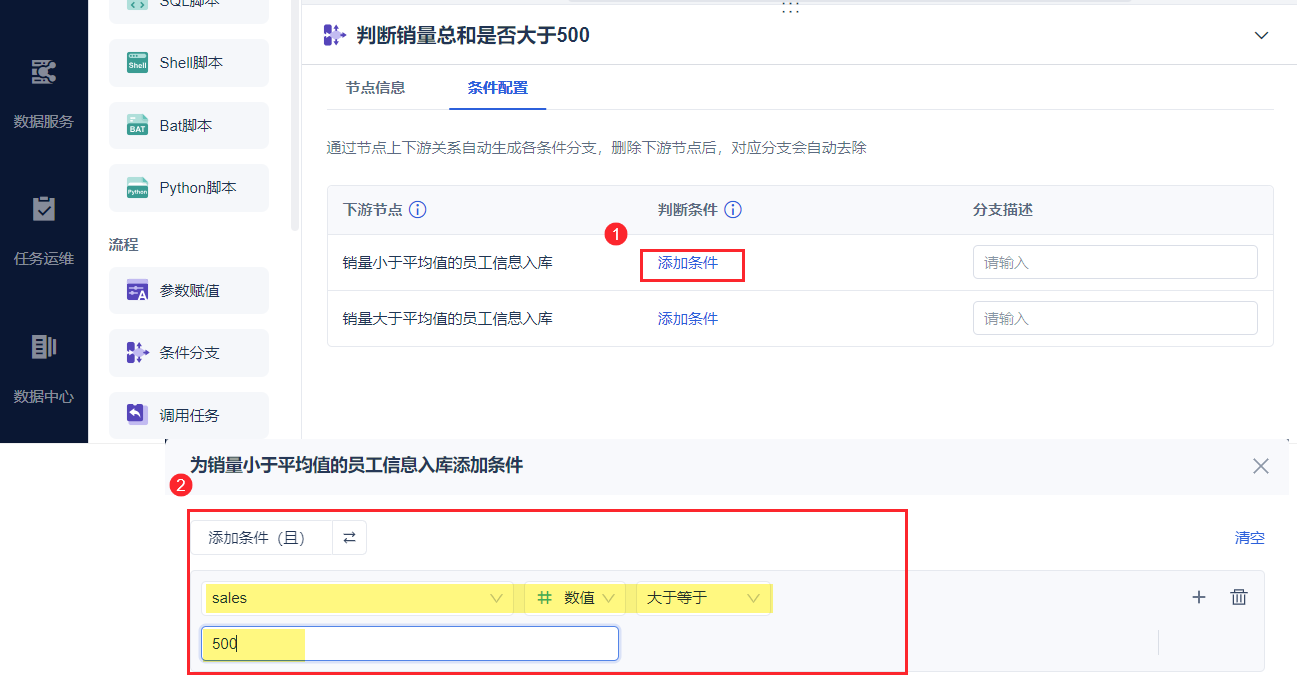
Task: Click the info icon beside 判断条件
Action: pos(733,210)
